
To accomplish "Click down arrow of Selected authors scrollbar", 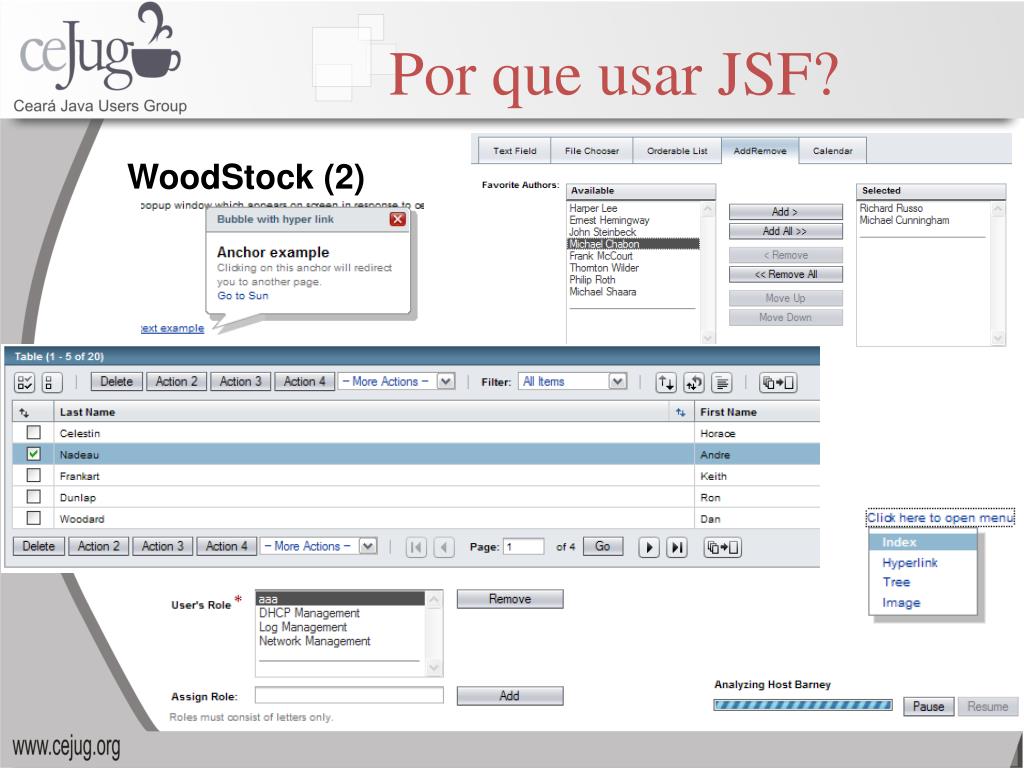I will 998,338.
